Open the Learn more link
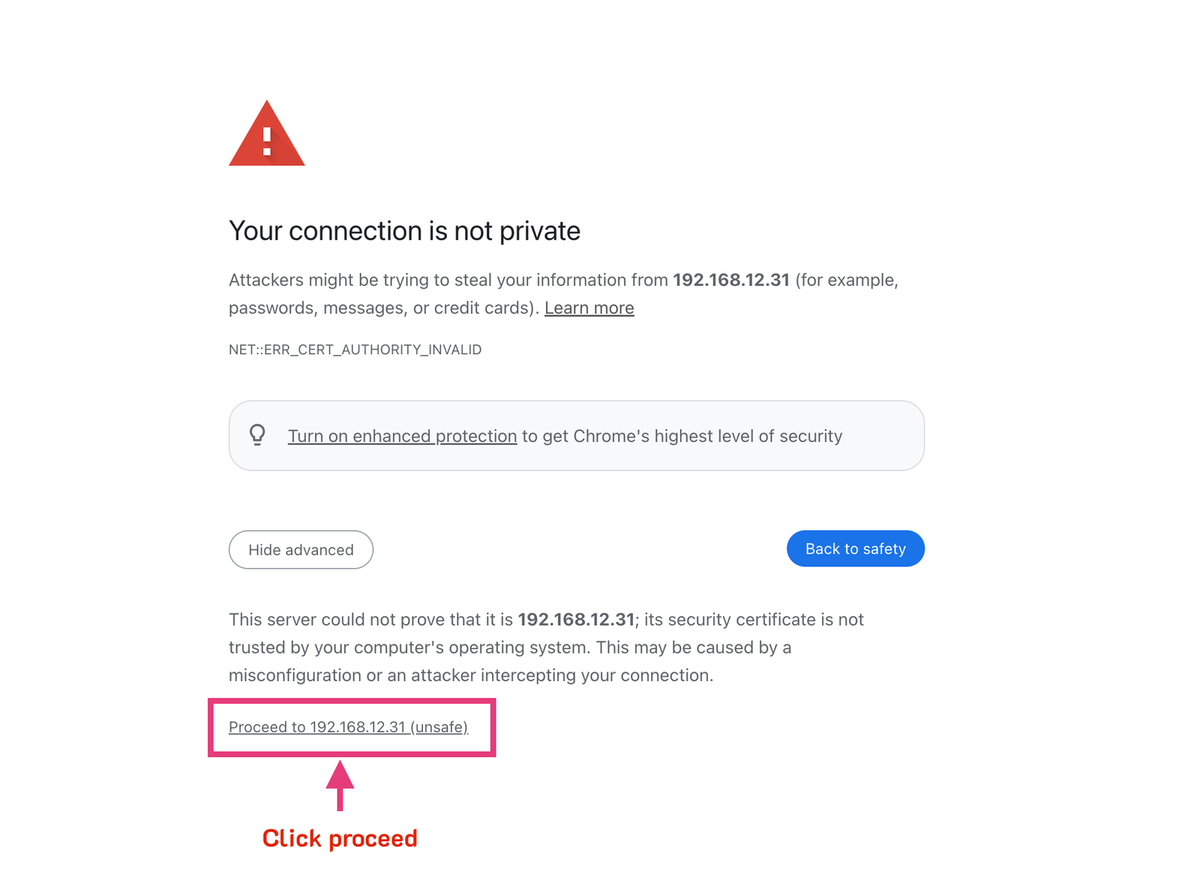1200x884 pixels. [x=589, y=308]
